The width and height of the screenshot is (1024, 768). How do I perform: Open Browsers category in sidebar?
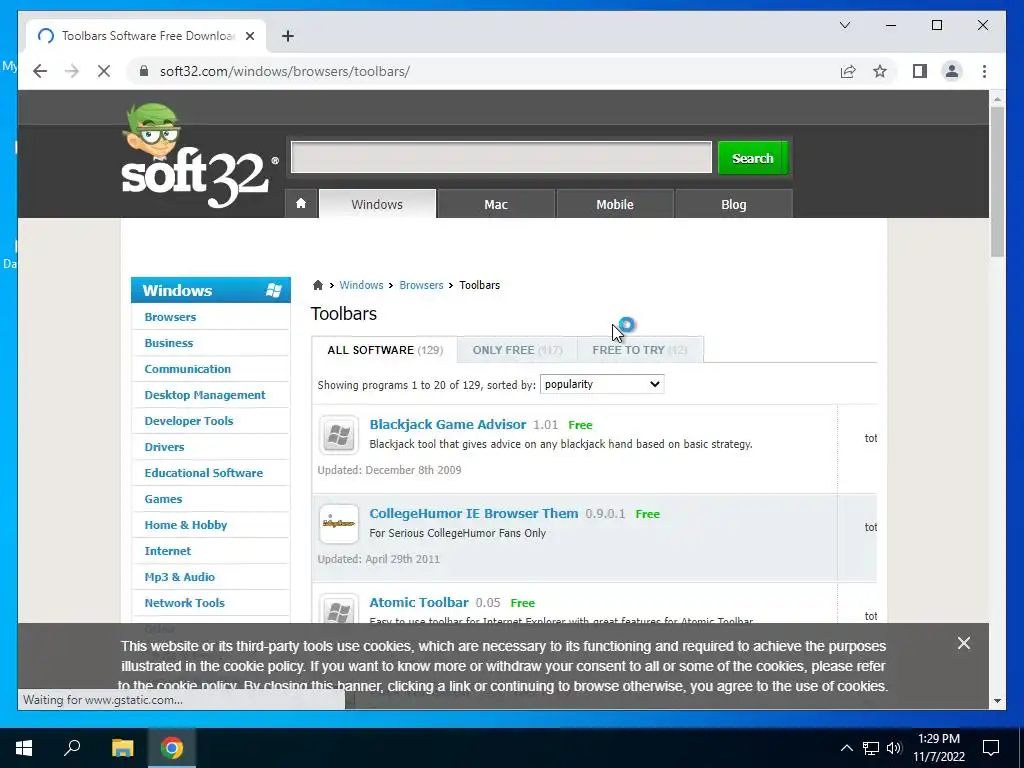pos(170,317)
